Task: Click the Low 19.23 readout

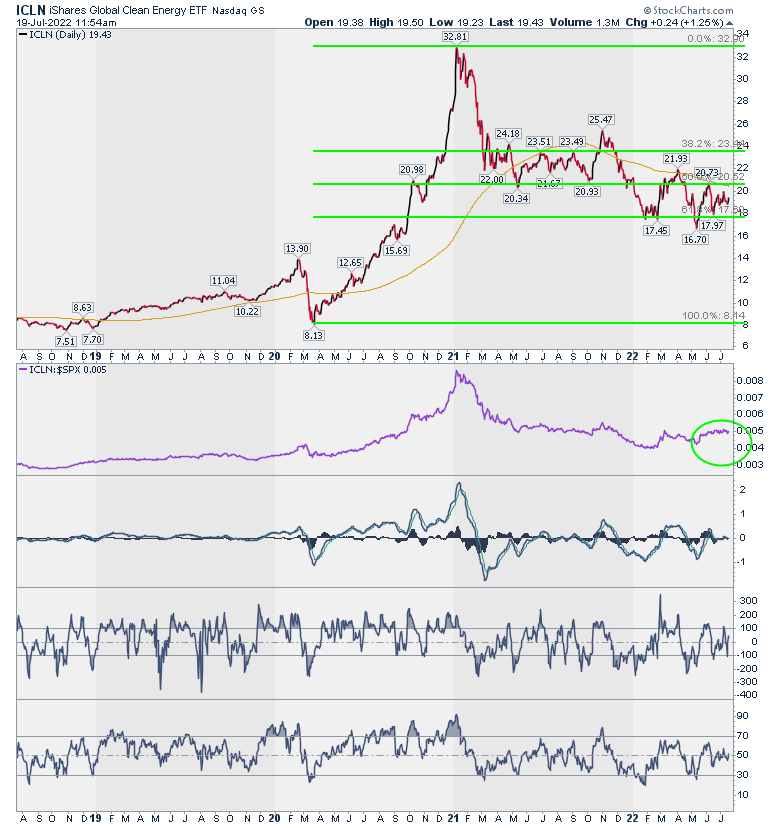Action: 456,23
